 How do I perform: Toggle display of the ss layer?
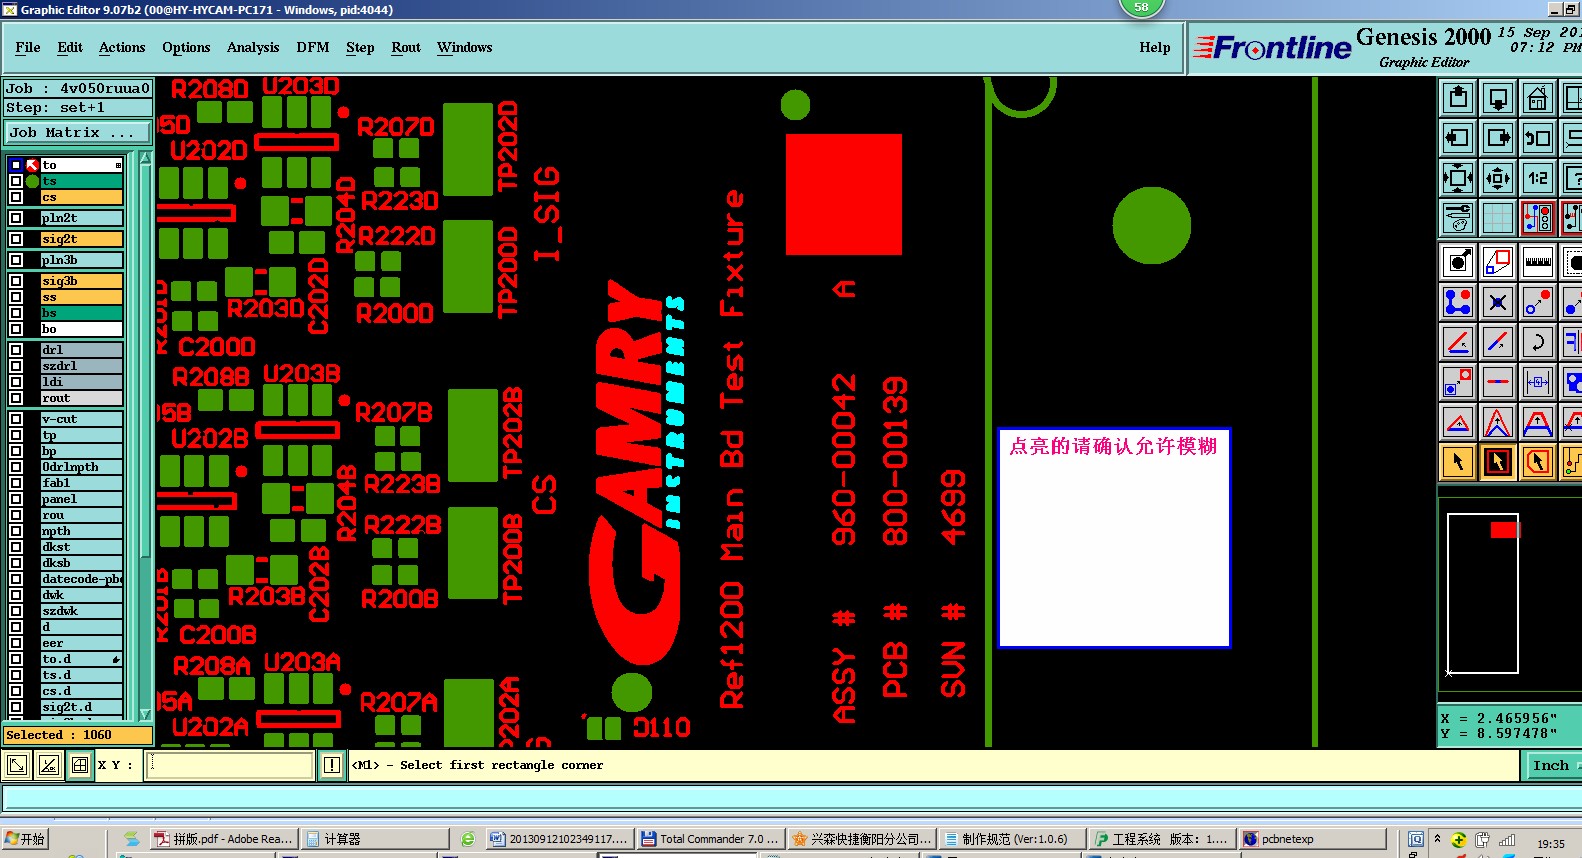[16, 297]
